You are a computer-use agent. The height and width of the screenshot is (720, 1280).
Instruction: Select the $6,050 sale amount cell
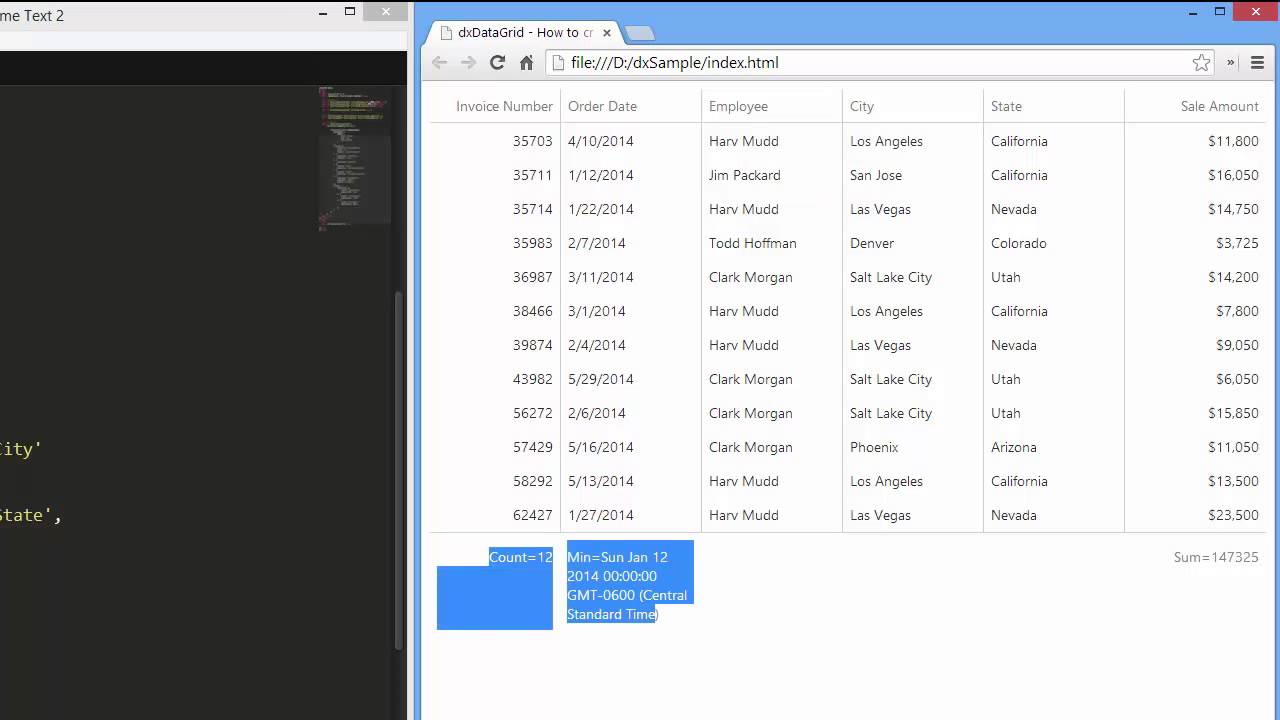(x=1237, y=379)
